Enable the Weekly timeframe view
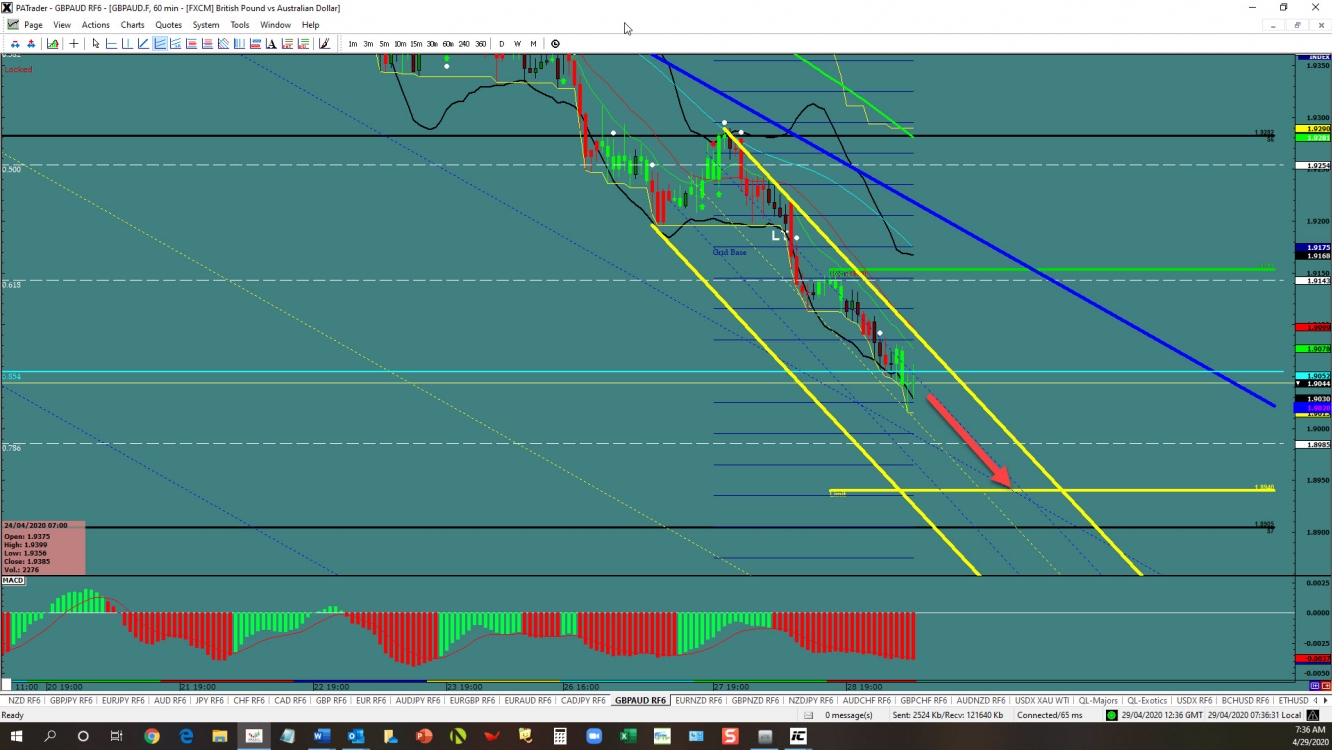1332x750 pixels. pyautogui.click(x=517, y=43)
